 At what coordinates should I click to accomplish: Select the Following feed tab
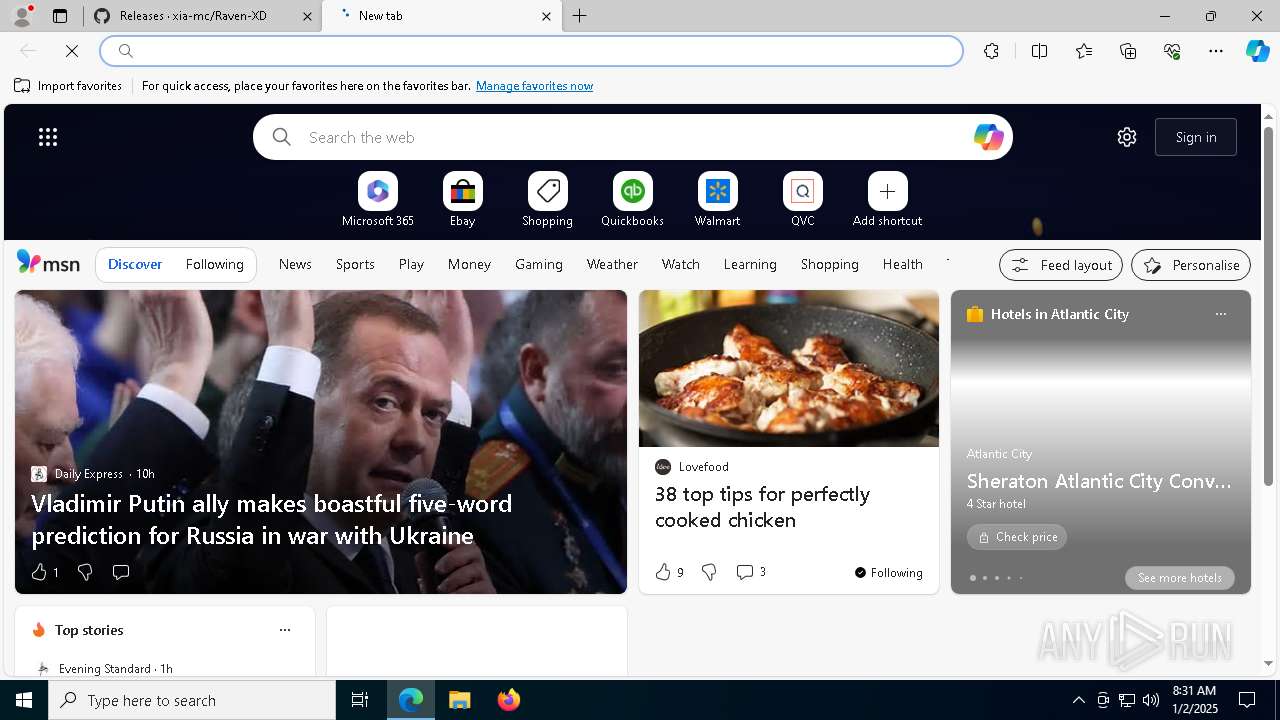click(x=215, y=264)
